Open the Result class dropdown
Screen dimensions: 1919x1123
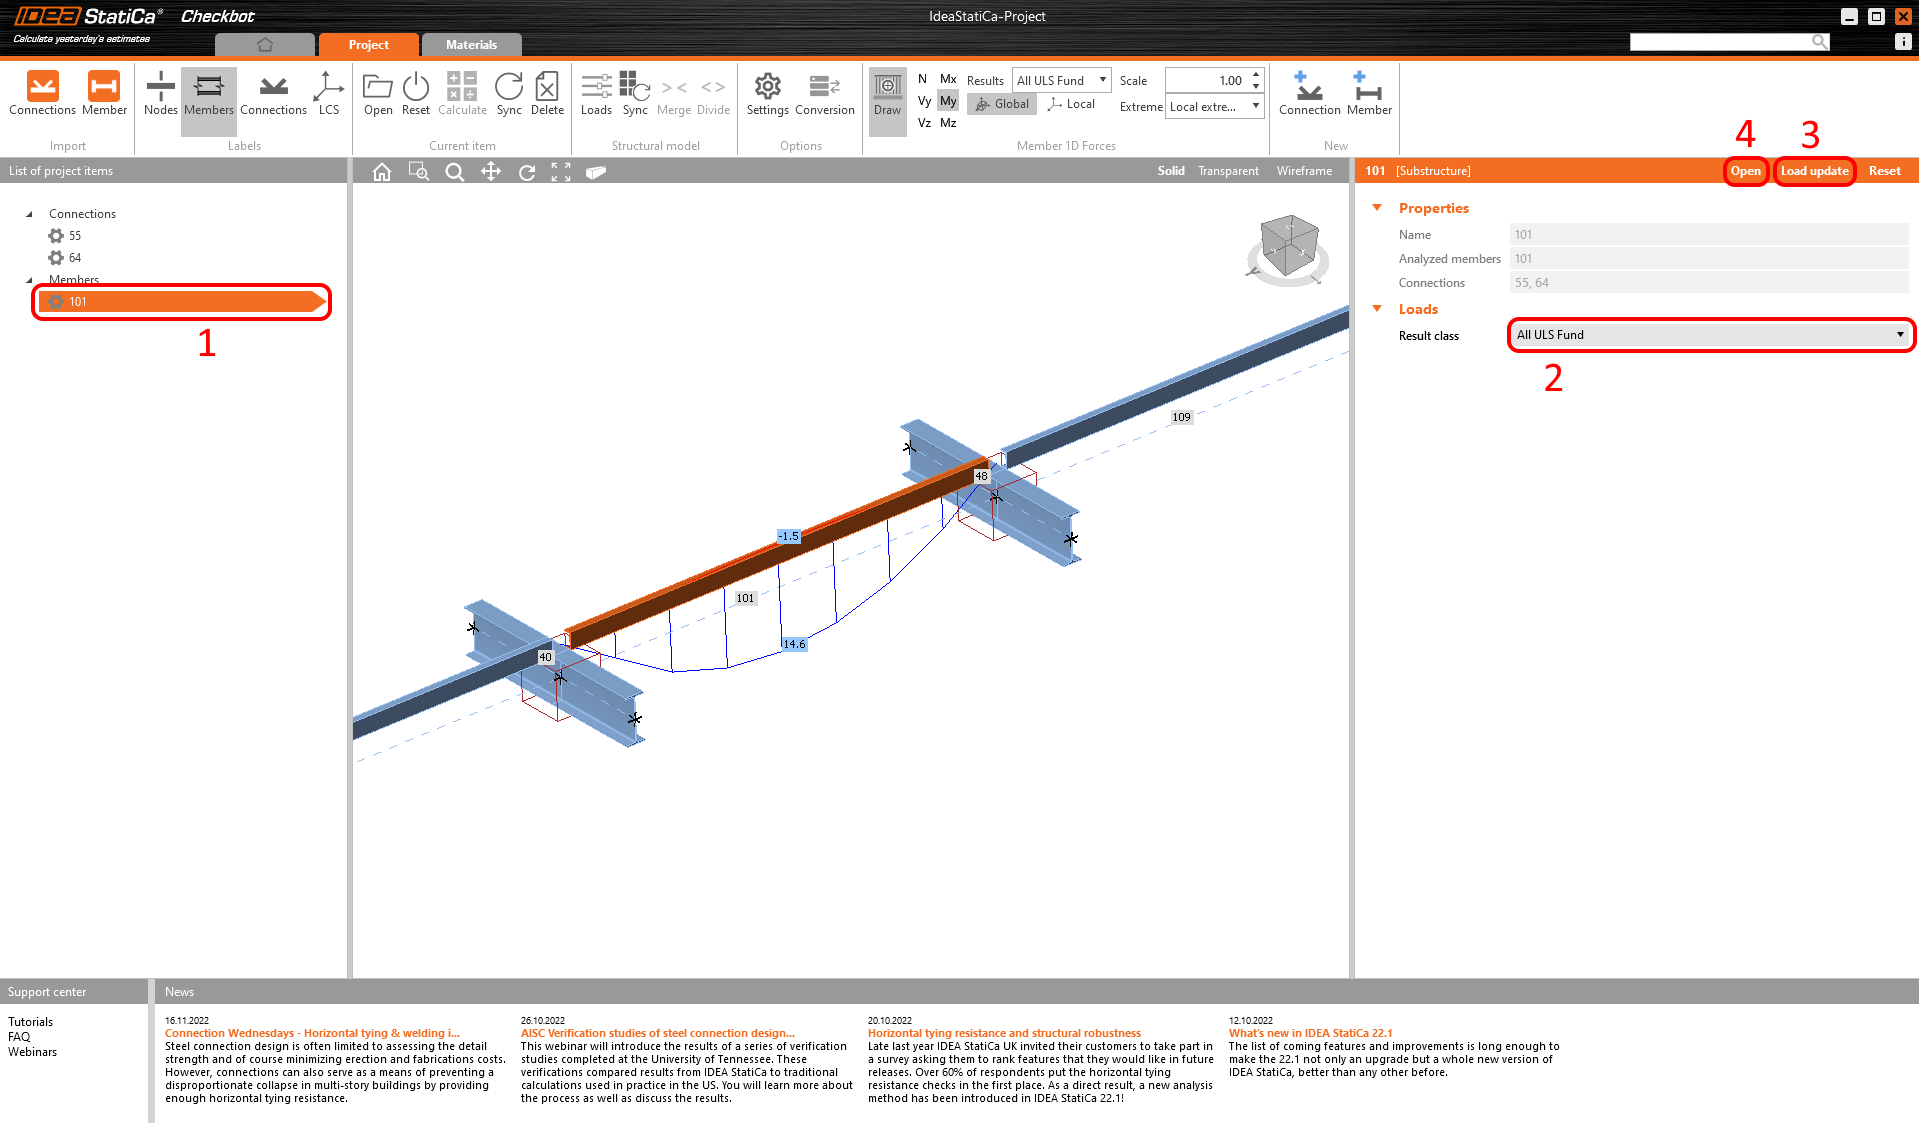click(1710, 335)
